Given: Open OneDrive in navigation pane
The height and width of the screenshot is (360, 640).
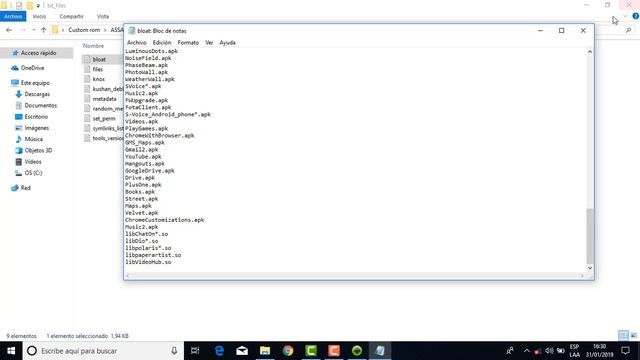Looking at the screenshot, I should [32, 68].
